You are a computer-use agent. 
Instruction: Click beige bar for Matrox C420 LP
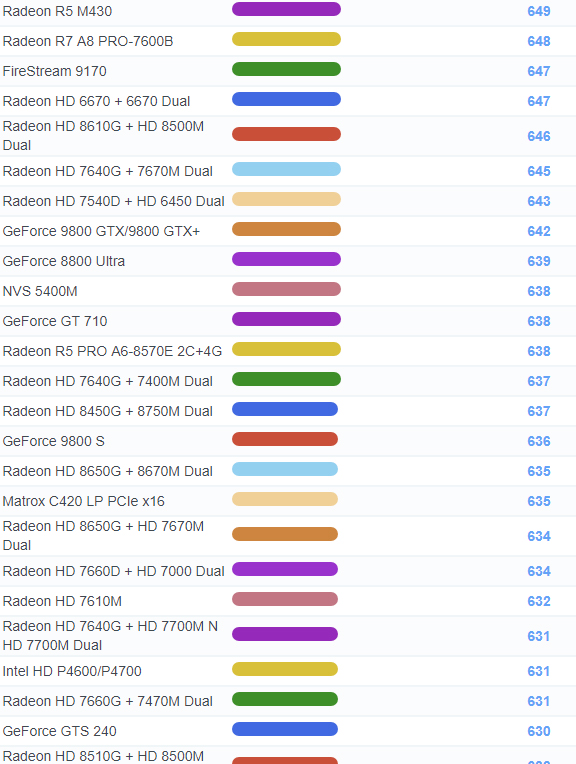pyautogui.click(x=285, y=499)
